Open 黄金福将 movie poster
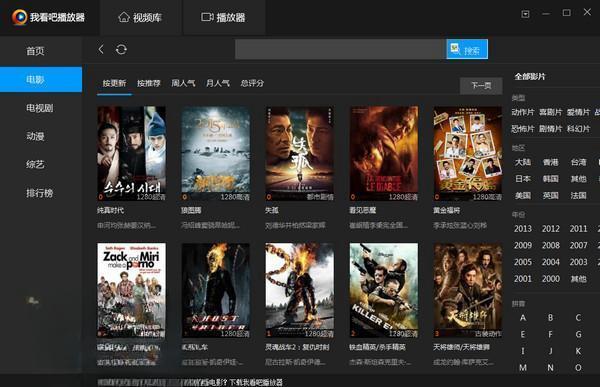The height and width of the screenshot is (387, 600). click(468, 153)
